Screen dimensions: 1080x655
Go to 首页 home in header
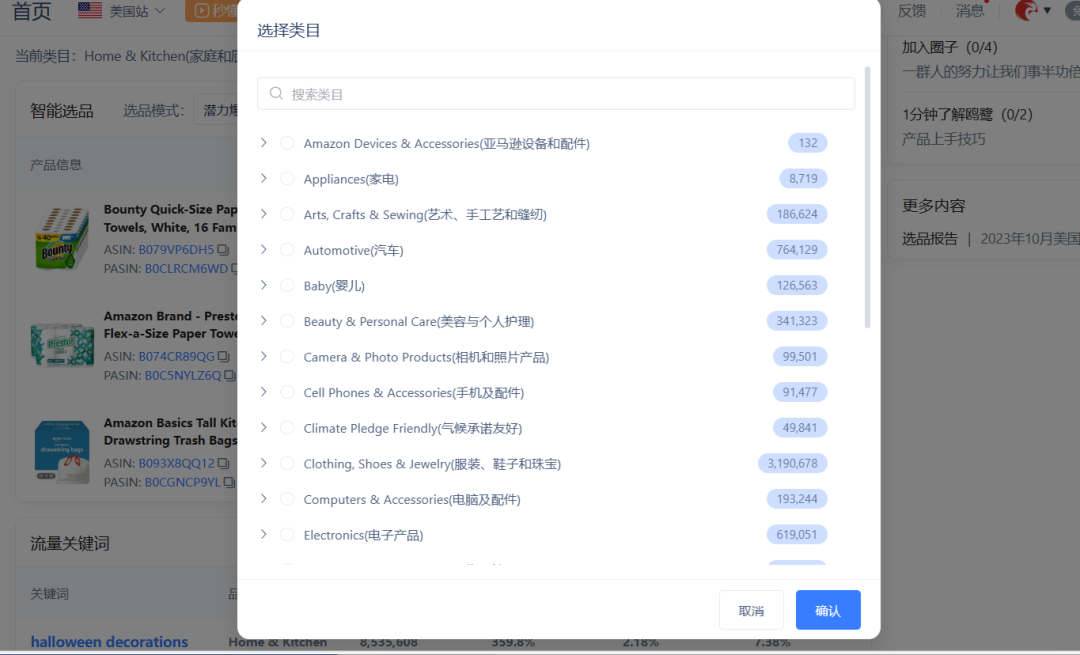32,11
